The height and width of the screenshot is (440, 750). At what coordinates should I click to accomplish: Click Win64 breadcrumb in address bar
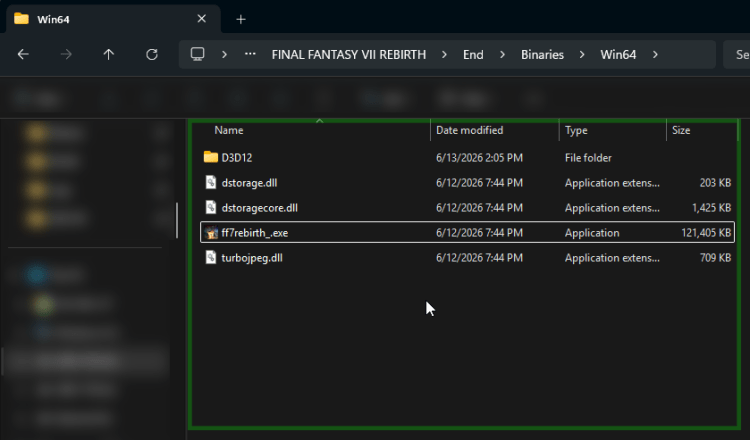point(618,55)
